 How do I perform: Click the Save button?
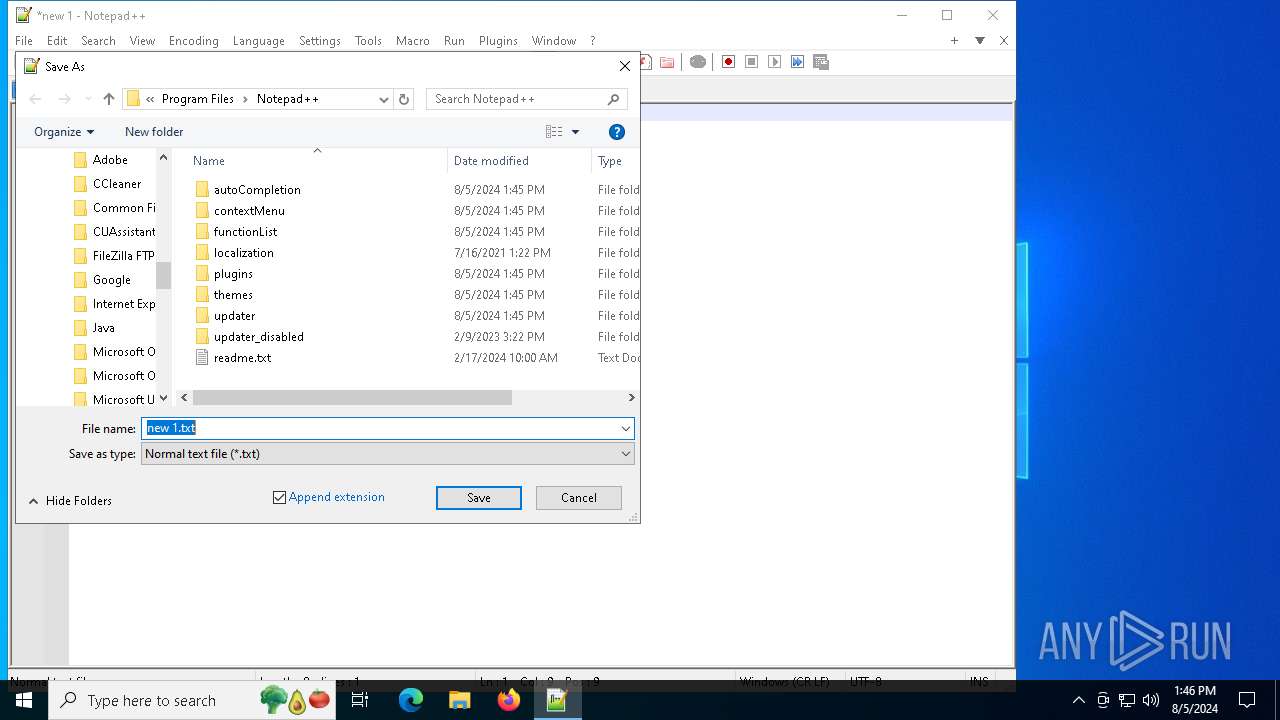click(x=479, y=498)
